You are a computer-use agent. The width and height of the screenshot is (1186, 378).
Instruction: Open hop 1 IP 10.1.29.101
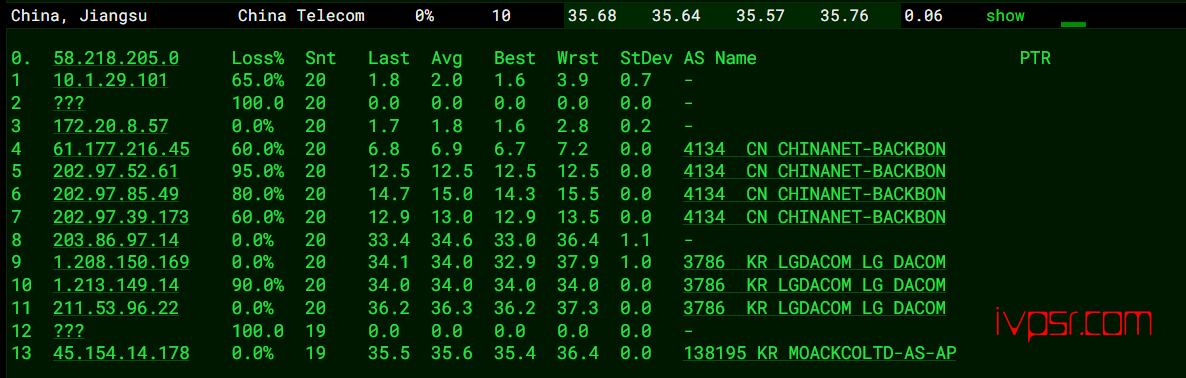pos(110,81)
